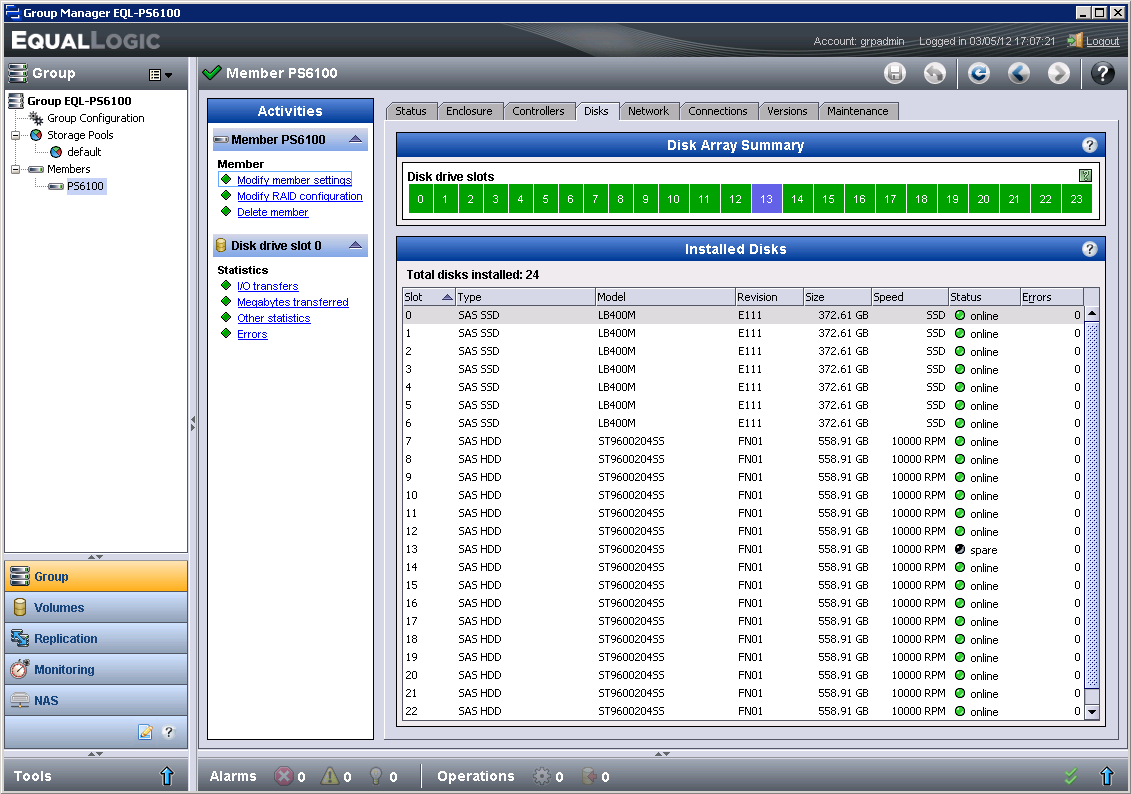1131x794 pixels.
Task: Select the slot 13 spare disk row
Action: 743,550
